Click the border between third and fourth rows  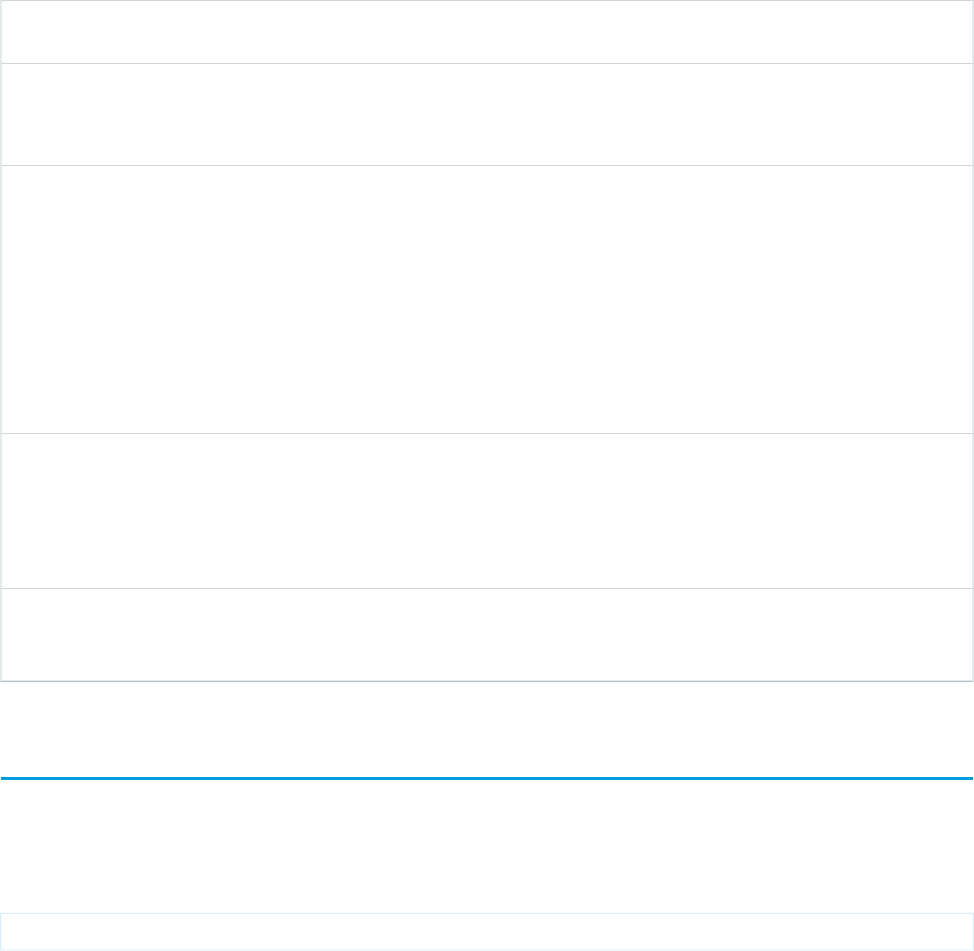(x=486, y=432)
